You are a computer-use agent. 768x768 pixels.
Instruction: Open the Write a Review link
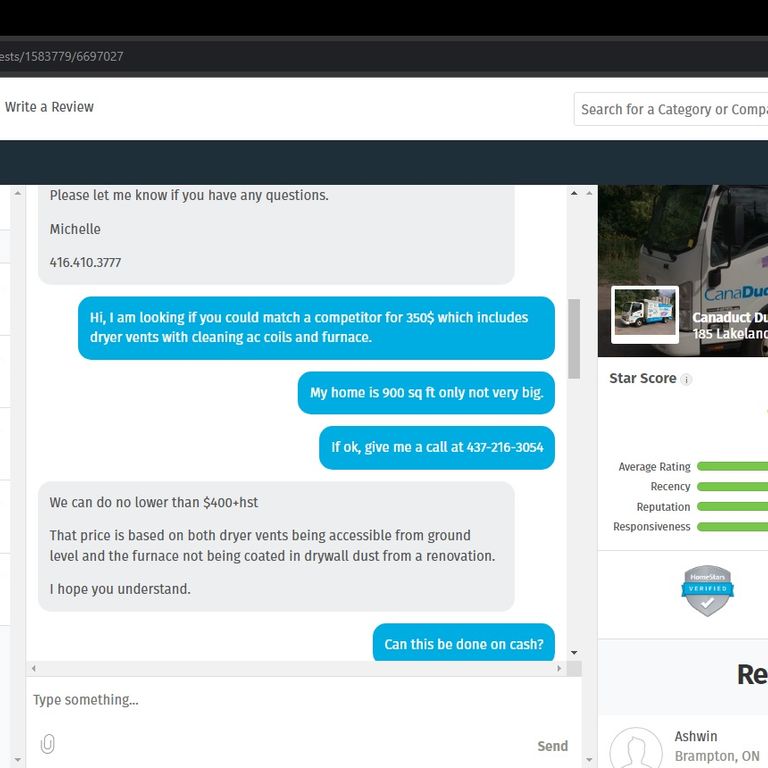(x=49, y=107)
